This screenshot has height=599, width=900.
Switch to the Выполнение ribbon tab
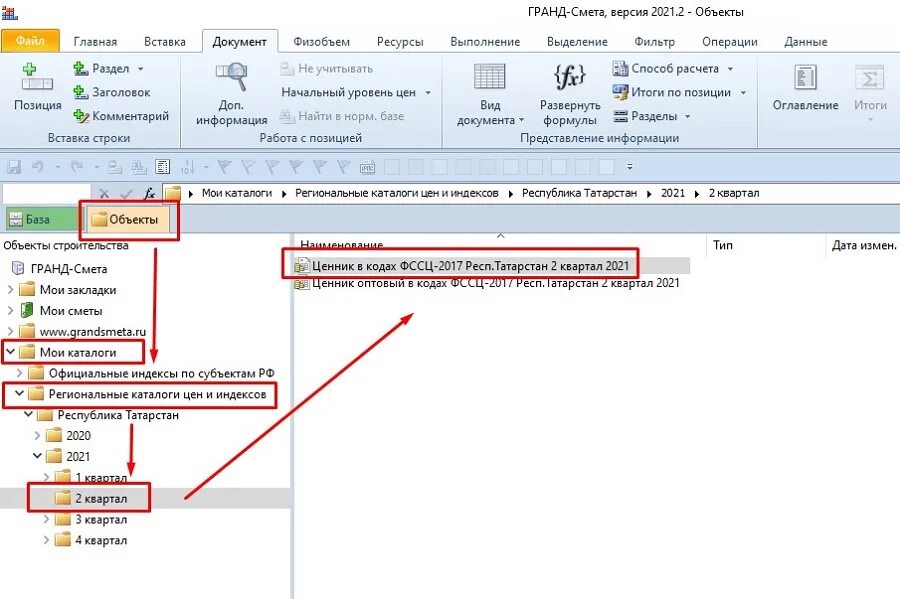[485, 42]
